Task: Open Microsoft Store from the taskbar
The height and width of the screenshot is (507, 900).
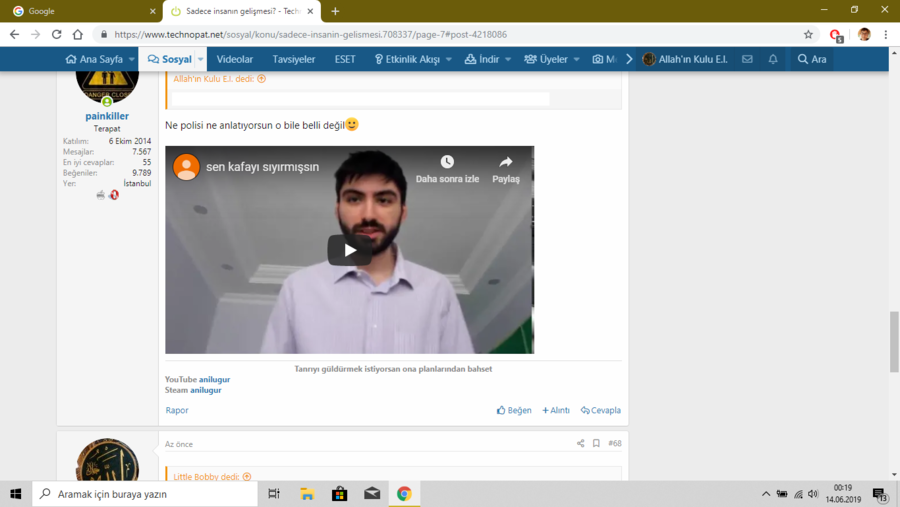Action: tap(339, 494)
